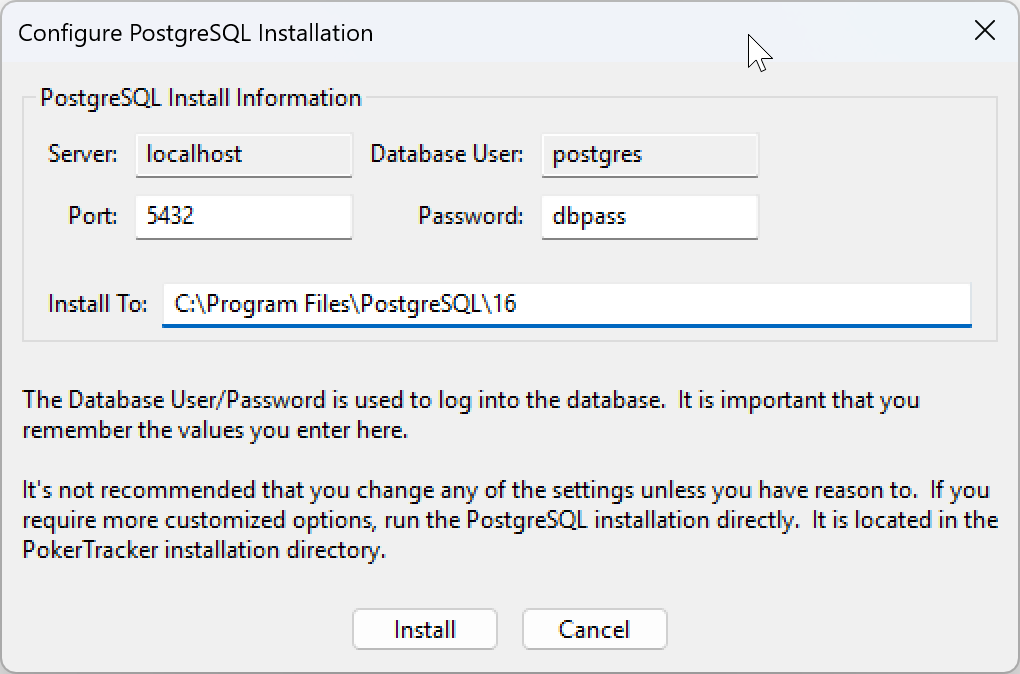
Task: Close the Configure PostgreSQL Installation window
Action: [985, 31]
